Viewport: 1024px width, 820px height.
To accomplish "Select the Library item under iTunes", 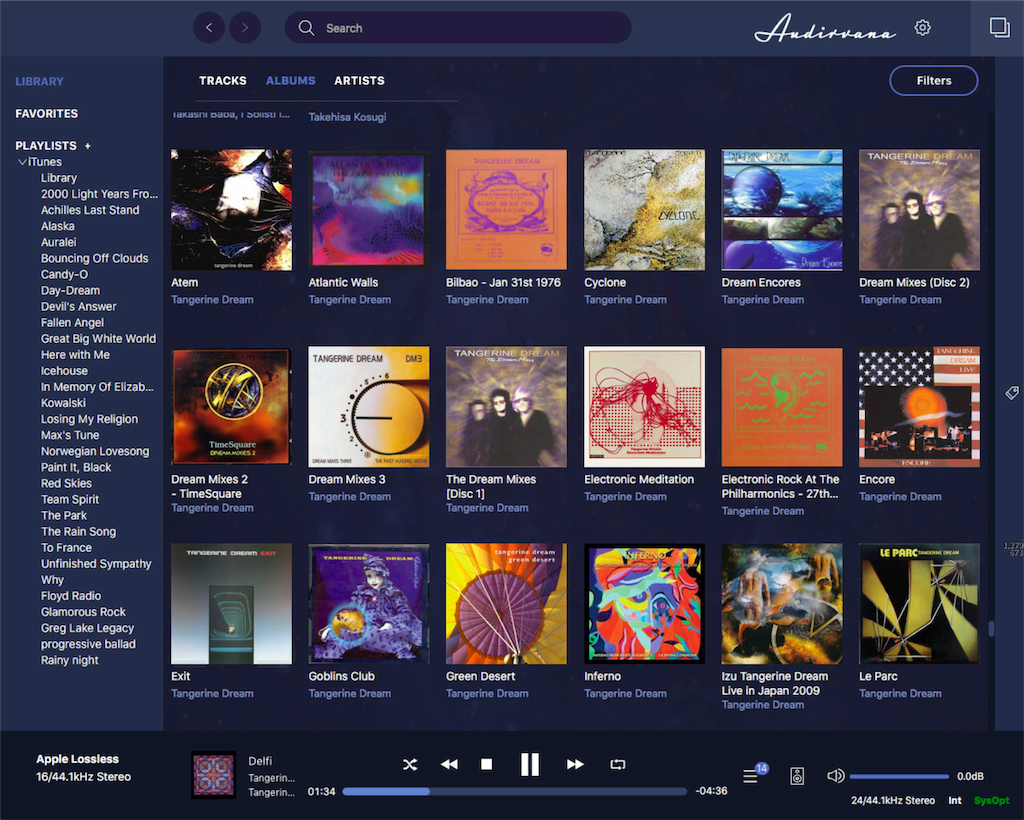I will (59, 178).
